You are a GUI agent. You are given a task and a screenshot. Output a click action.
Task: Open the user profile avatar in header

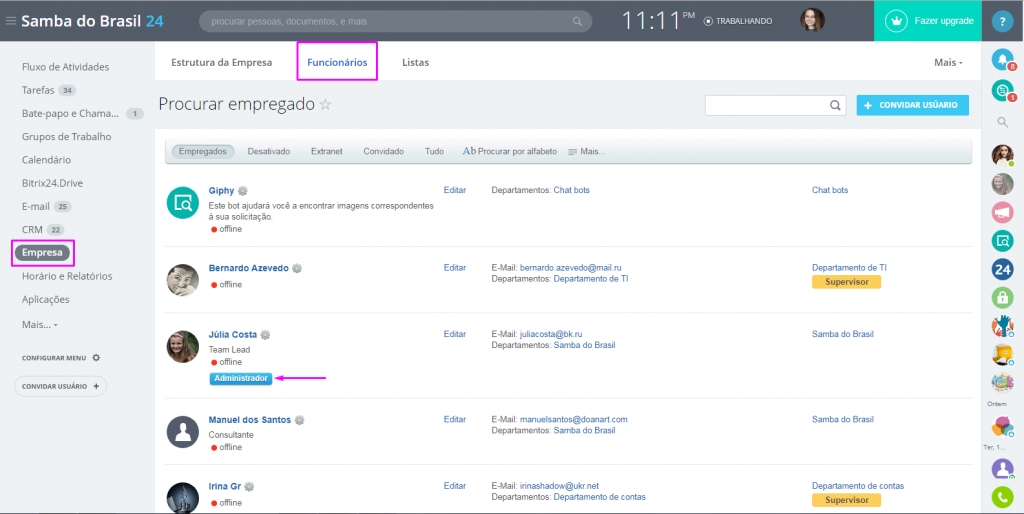click(x=812, y=20)
